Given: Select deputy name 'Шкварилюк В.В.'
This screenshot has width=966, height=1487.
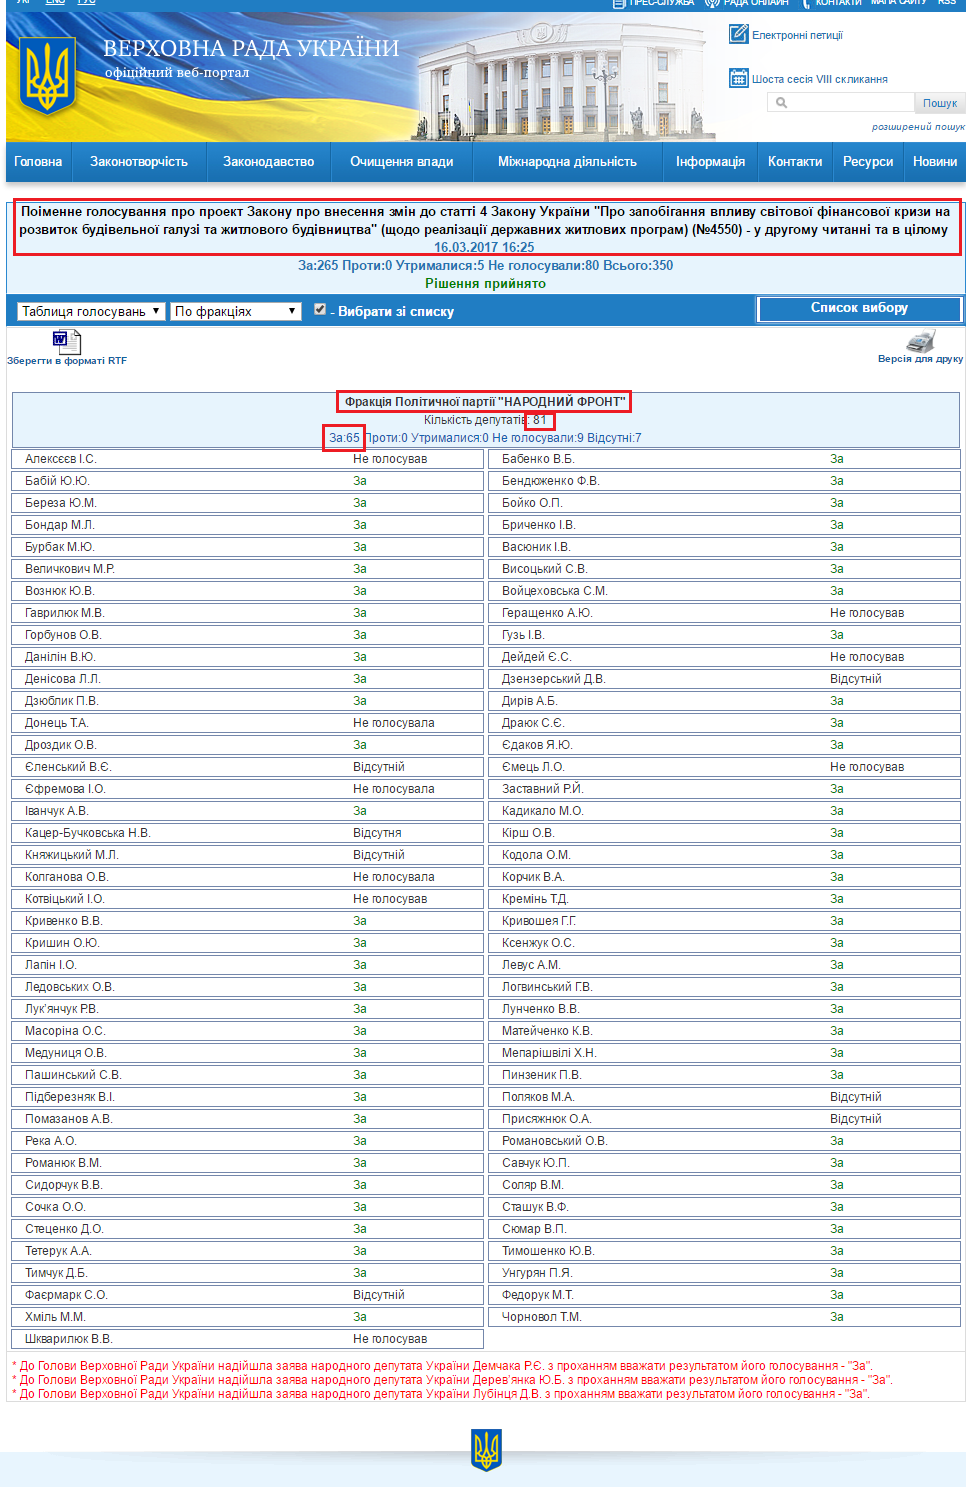Looking at the screenshot, I should click(x=69, y=1339).
